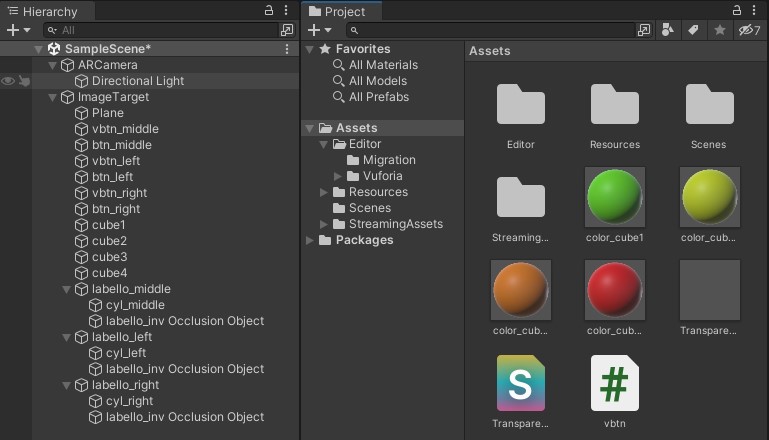Select the cube3 object in Hierarchy
Screen dimensions: 769x440
pyautogui.click(x=108, y=257)
